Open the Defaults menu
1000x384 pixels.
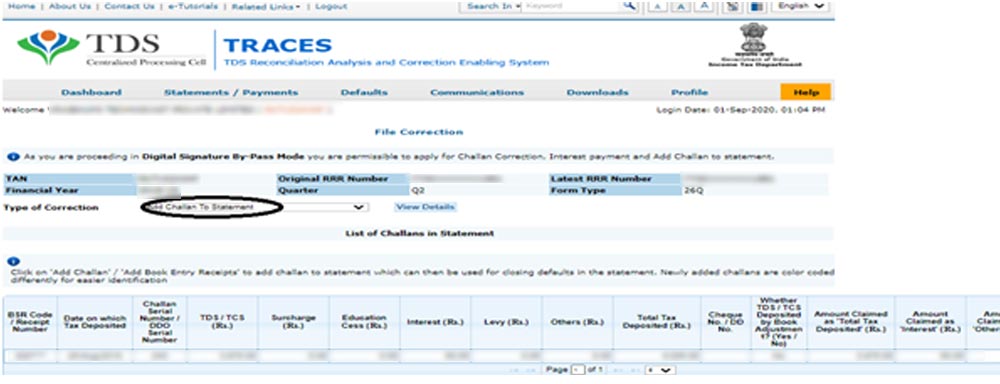coord(364,92)
